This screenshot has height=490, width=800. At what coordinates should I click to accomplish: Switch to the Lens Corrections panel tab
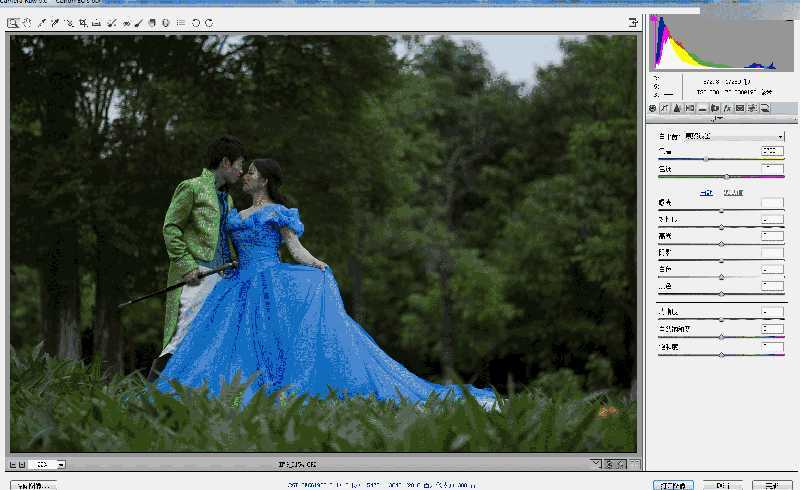[x=715, y=108]
